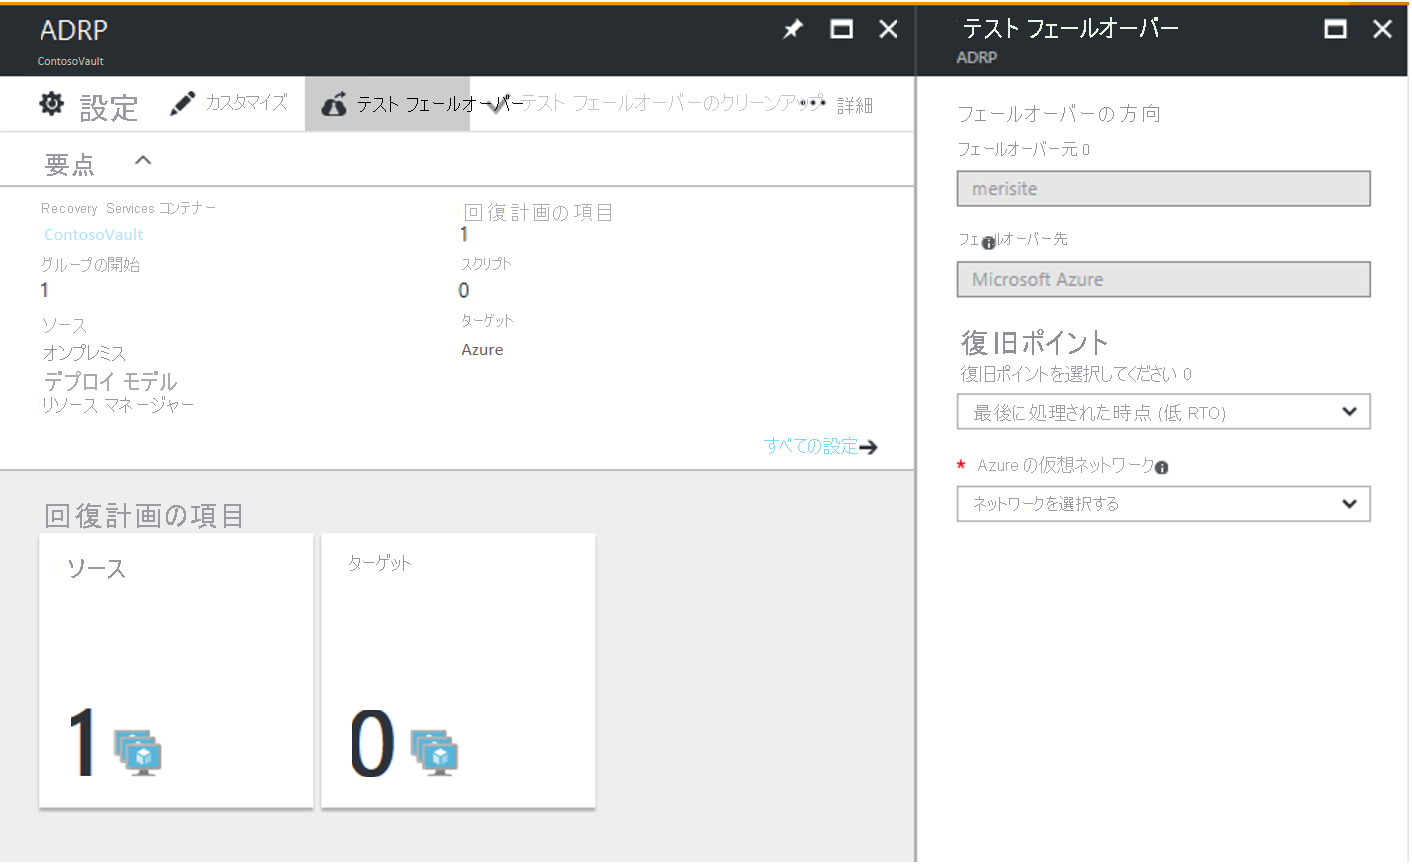Open ネットワークを選択する dropdown
Screen dimensions: 1412x868
1163,503
